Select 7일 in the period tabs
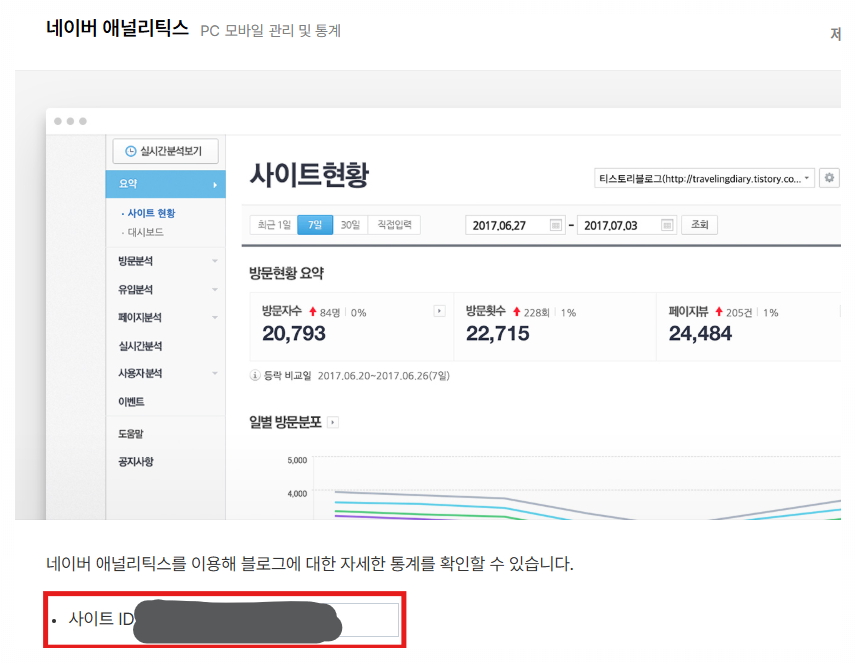Image resolution: width=856 pixels, height=663 pixels. pos(315,224)
